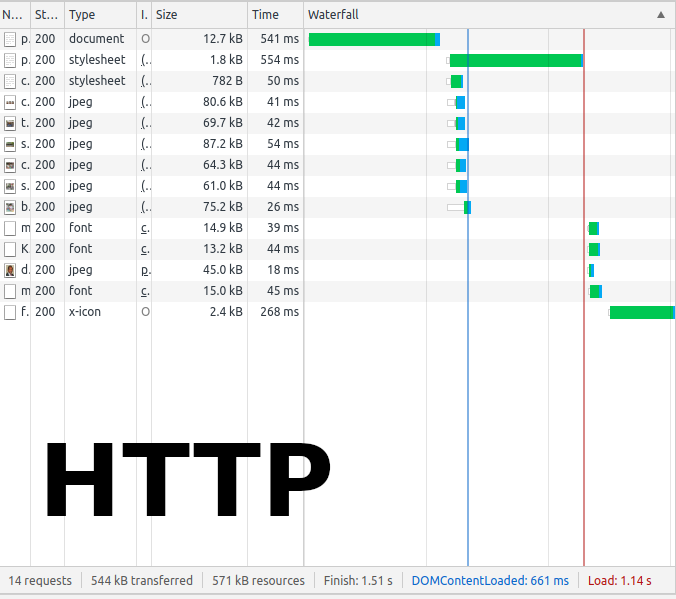
Task: Click the 69.7 kB jpeg thumbnail icon
Action: (10, 124)
